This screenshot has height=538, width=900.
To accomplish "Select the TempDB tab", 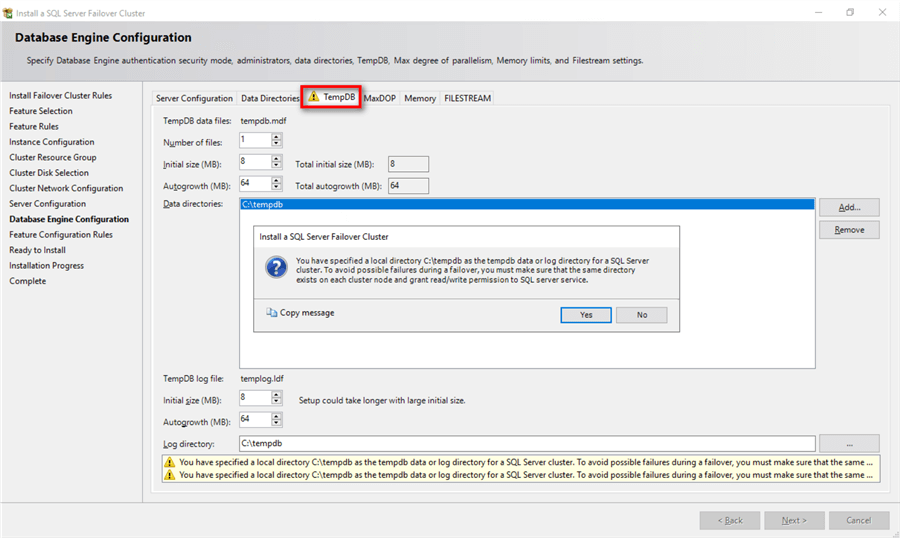I will (x=331, y=97).
